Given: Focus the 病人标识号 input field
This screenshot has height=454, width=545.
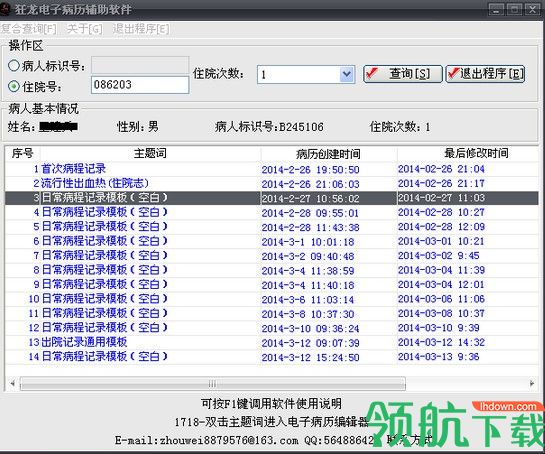Looking at the screenshot, I should click(140, 65).
